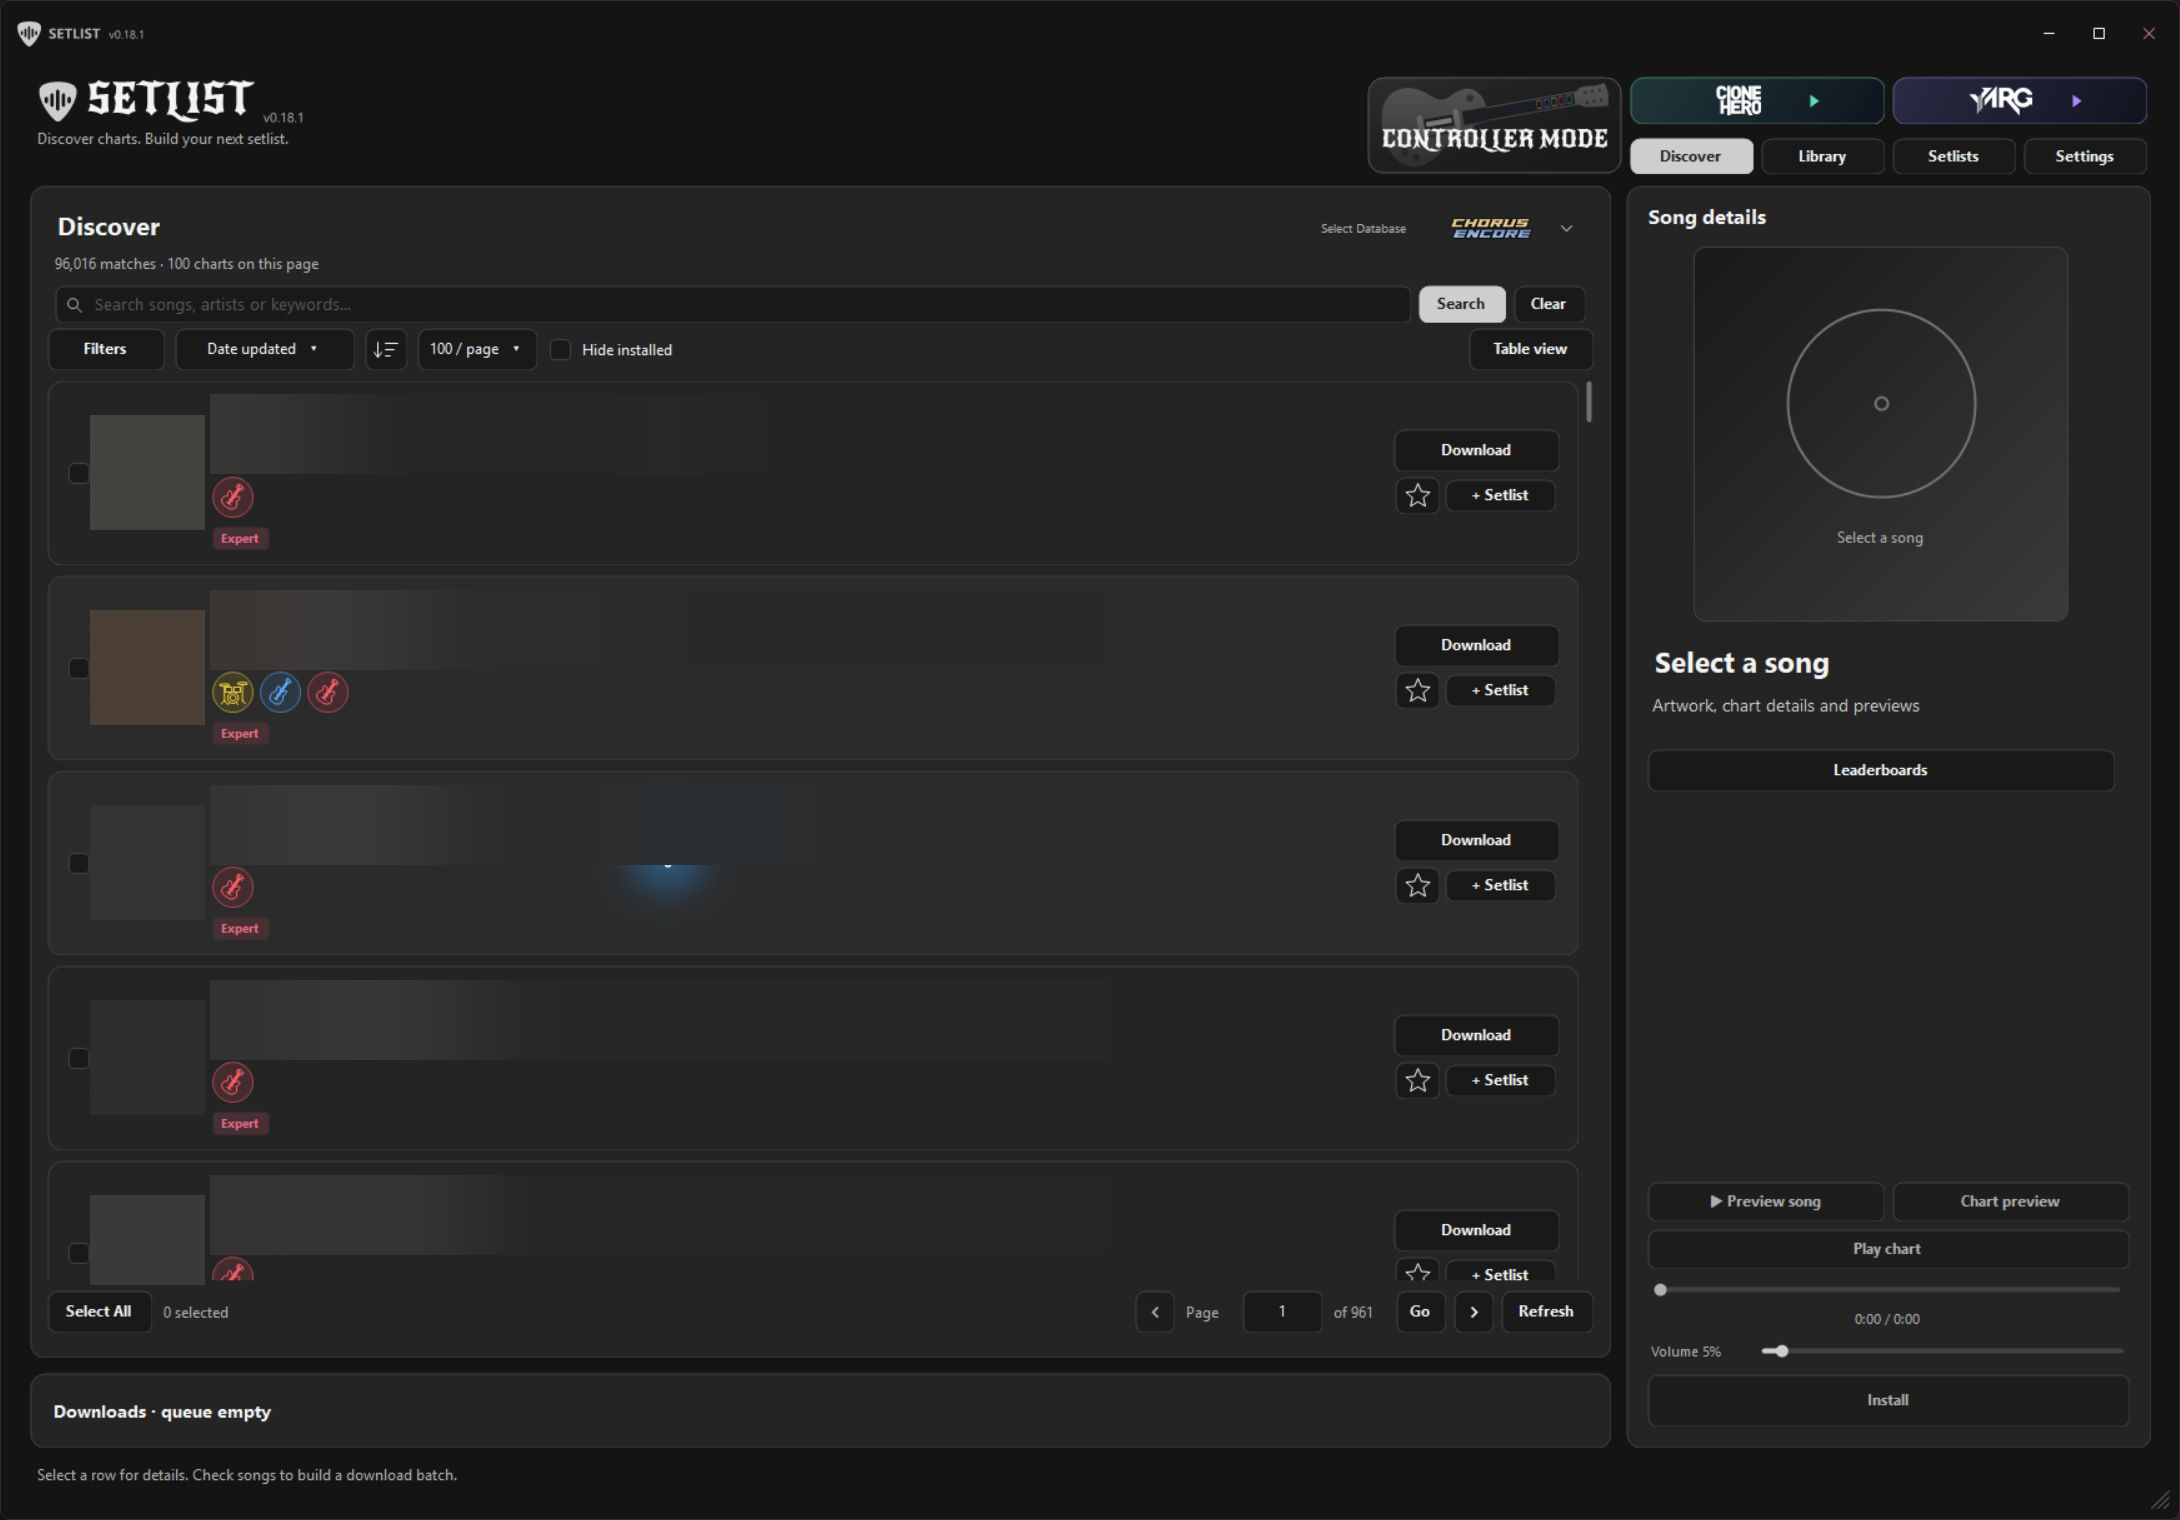Click the star on the third song card
The image size is (2180, 1520).
(1417, 885)
